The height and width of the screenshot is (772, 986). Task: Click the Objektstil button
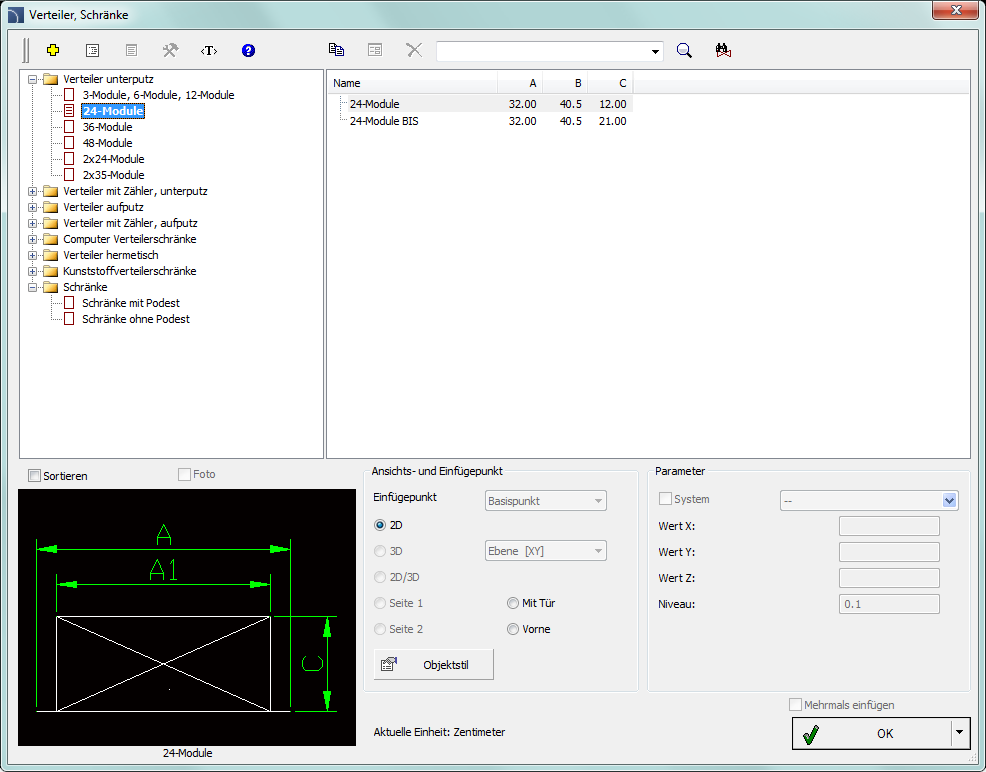[434, 664]
